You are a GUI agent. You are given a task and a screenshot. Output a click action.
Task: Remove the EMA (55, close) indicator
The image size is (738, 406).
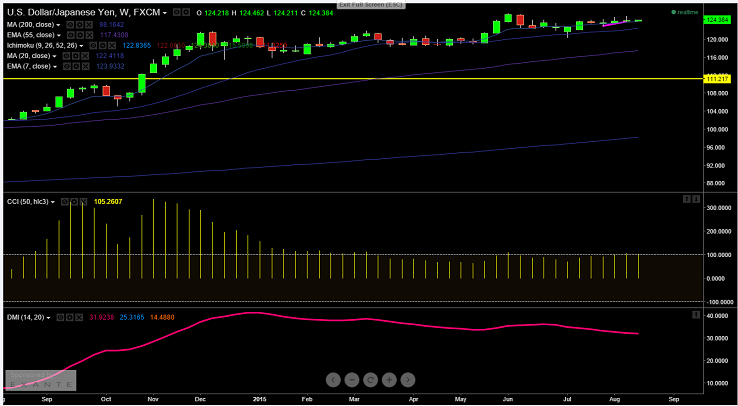(89, 35)
